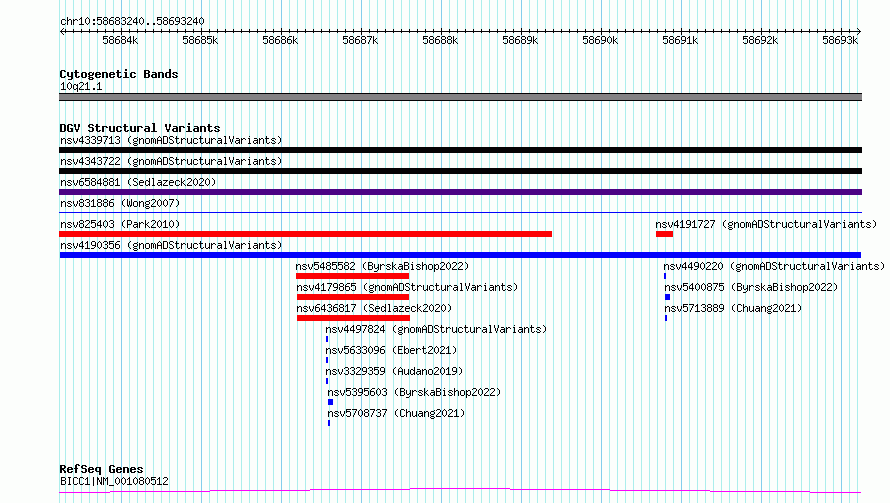
Task: Open variant nsv6436817 (Sedlazeck2020) label
Action: click(x=374, y=308)
